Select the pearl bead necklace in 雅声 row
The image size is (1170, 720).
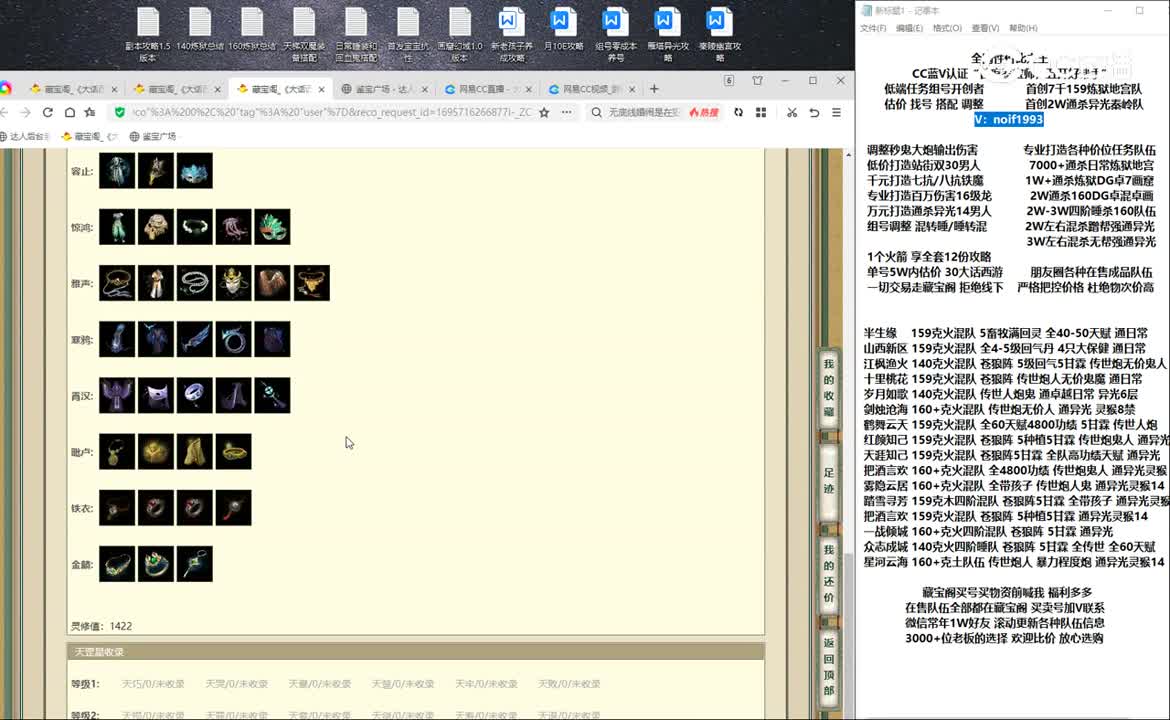195,283
